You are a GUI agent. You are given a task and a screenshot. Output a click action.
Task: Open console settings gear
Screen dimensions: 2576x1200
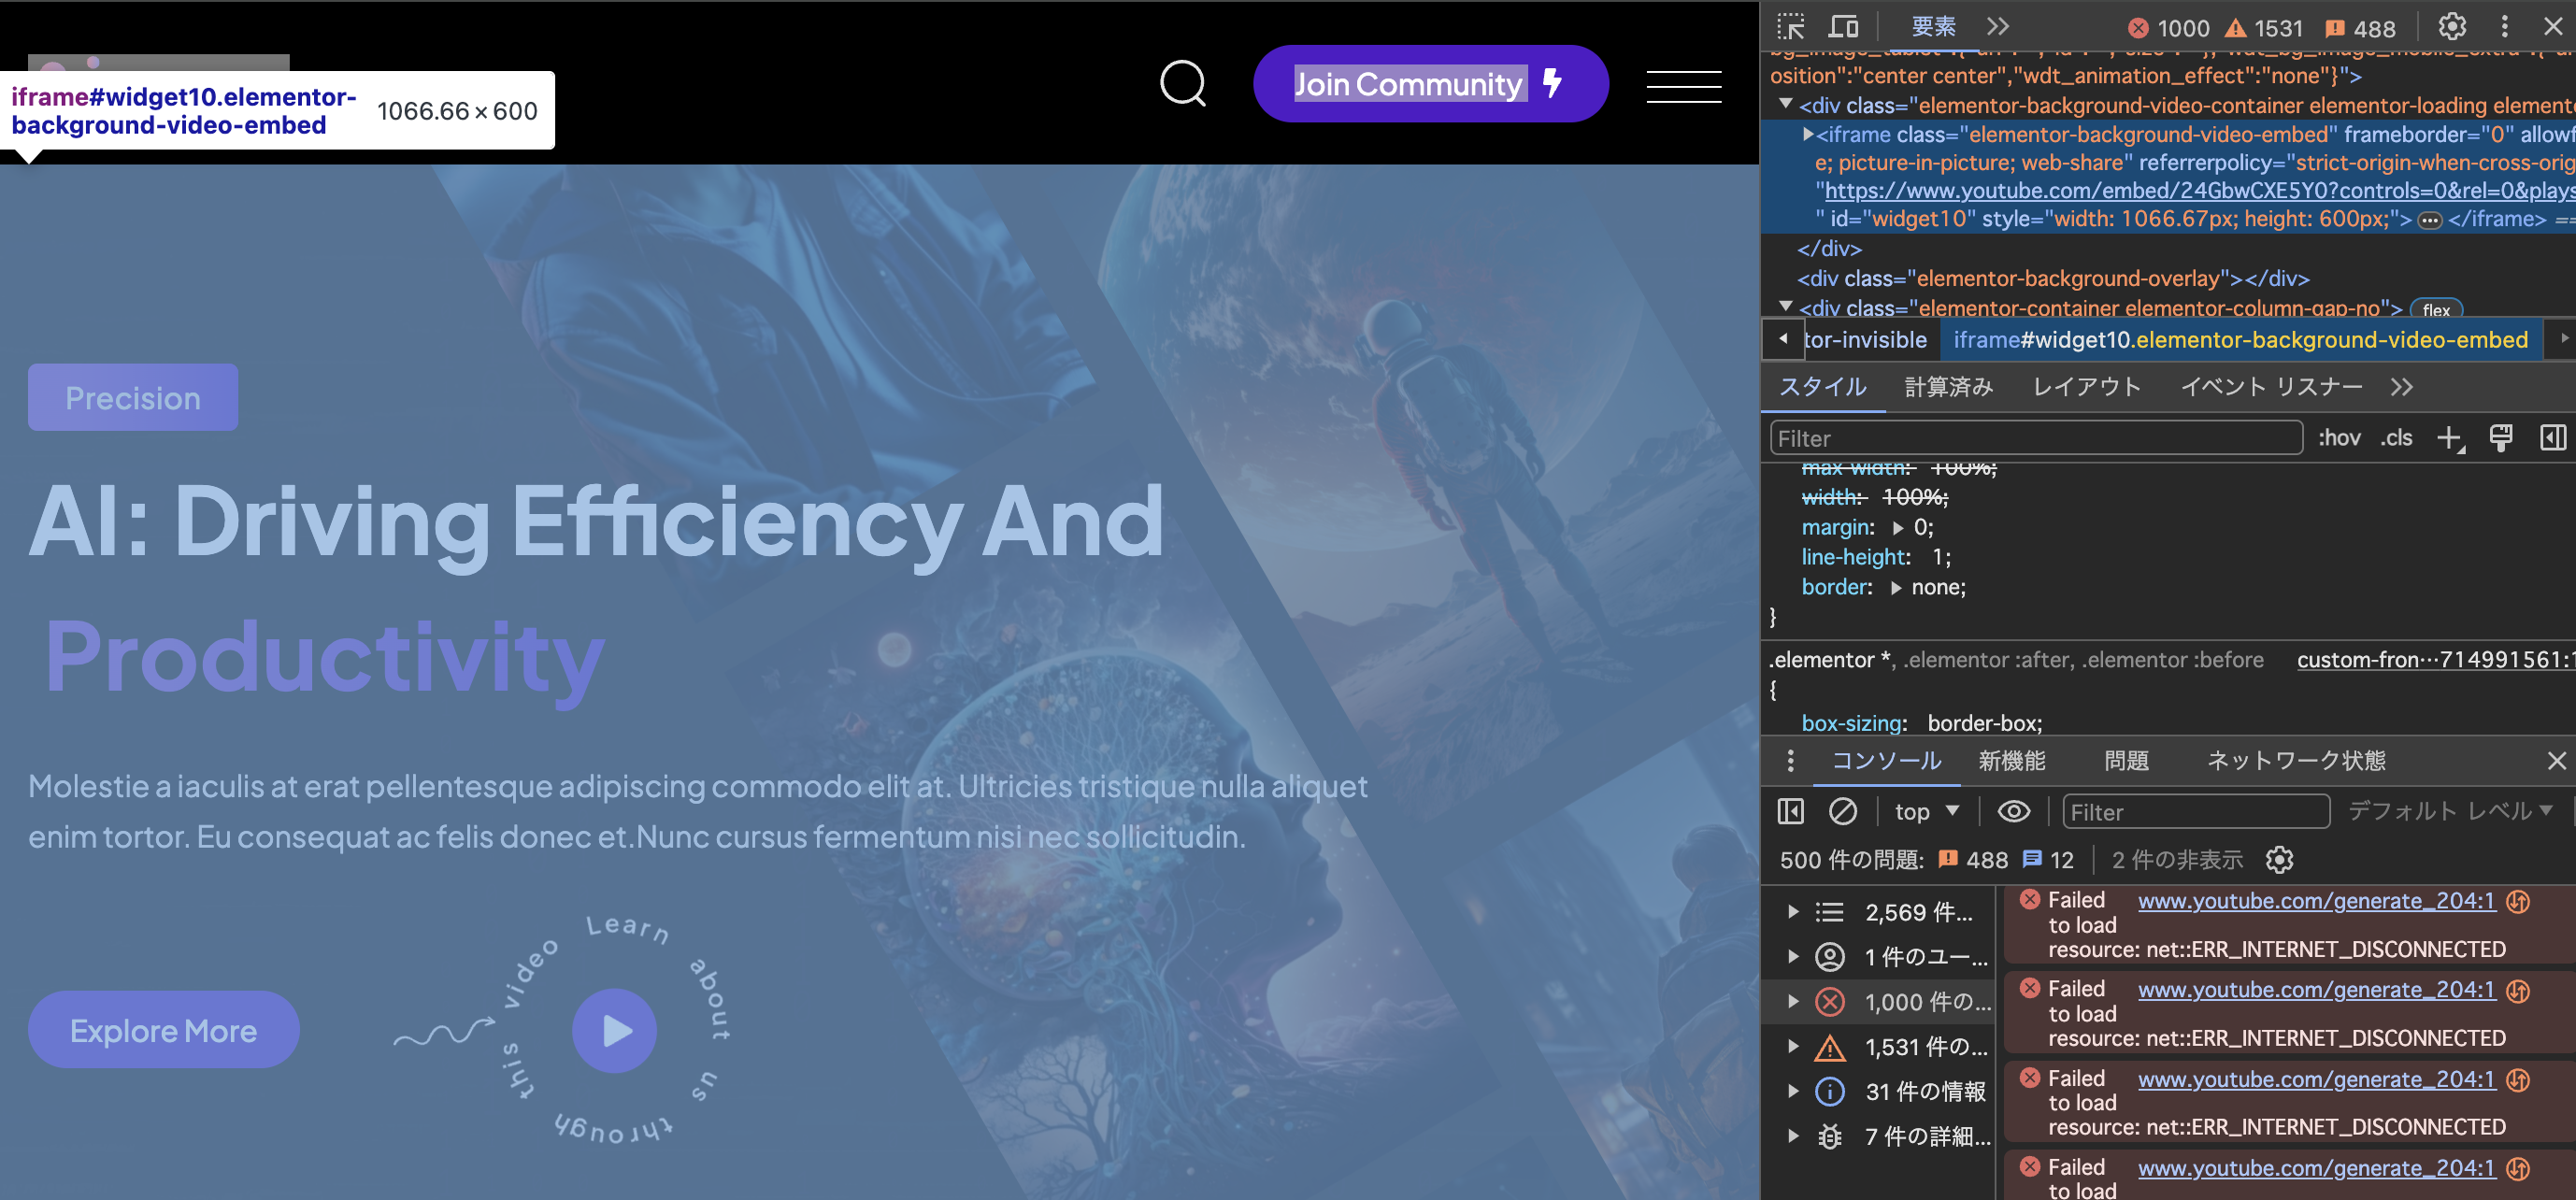point(2279,860)
